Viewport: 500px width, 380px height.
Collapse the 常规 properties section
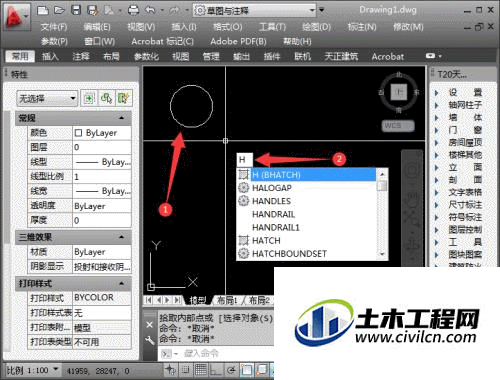point(122,118)
